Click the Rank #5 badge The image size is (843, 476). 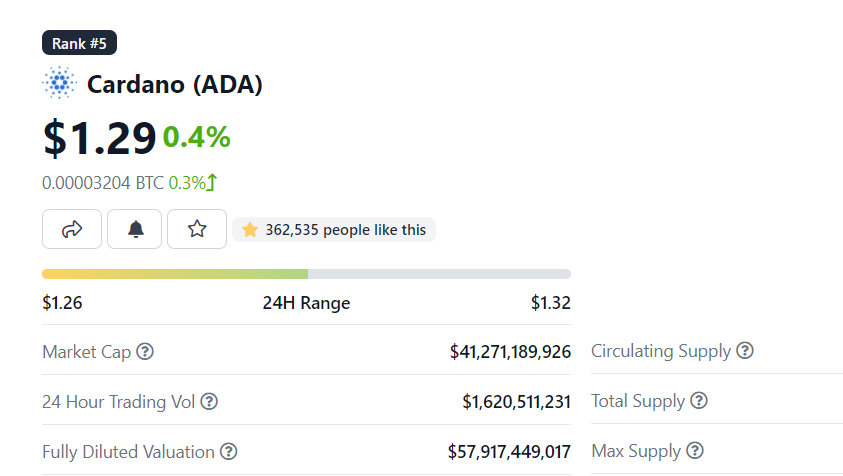point(80,42)
